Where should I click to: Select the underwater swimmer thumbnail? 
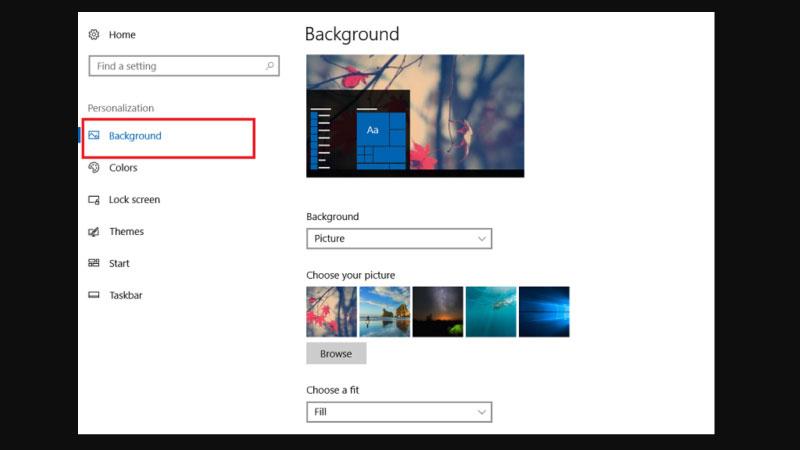coord(491,311)
